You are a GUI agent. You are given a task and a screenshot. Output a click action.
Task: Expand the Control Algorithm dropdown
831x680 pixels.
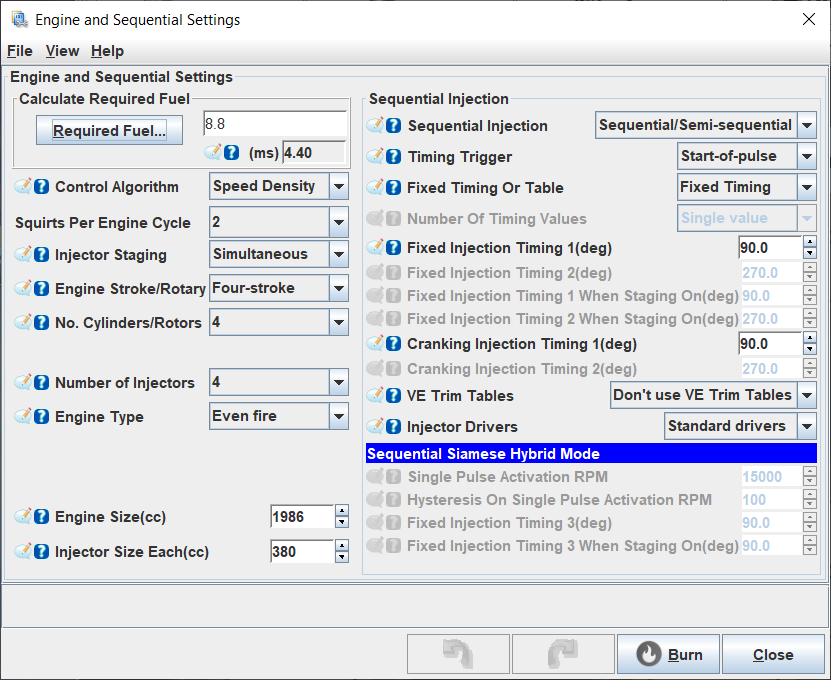coord(338,186)
